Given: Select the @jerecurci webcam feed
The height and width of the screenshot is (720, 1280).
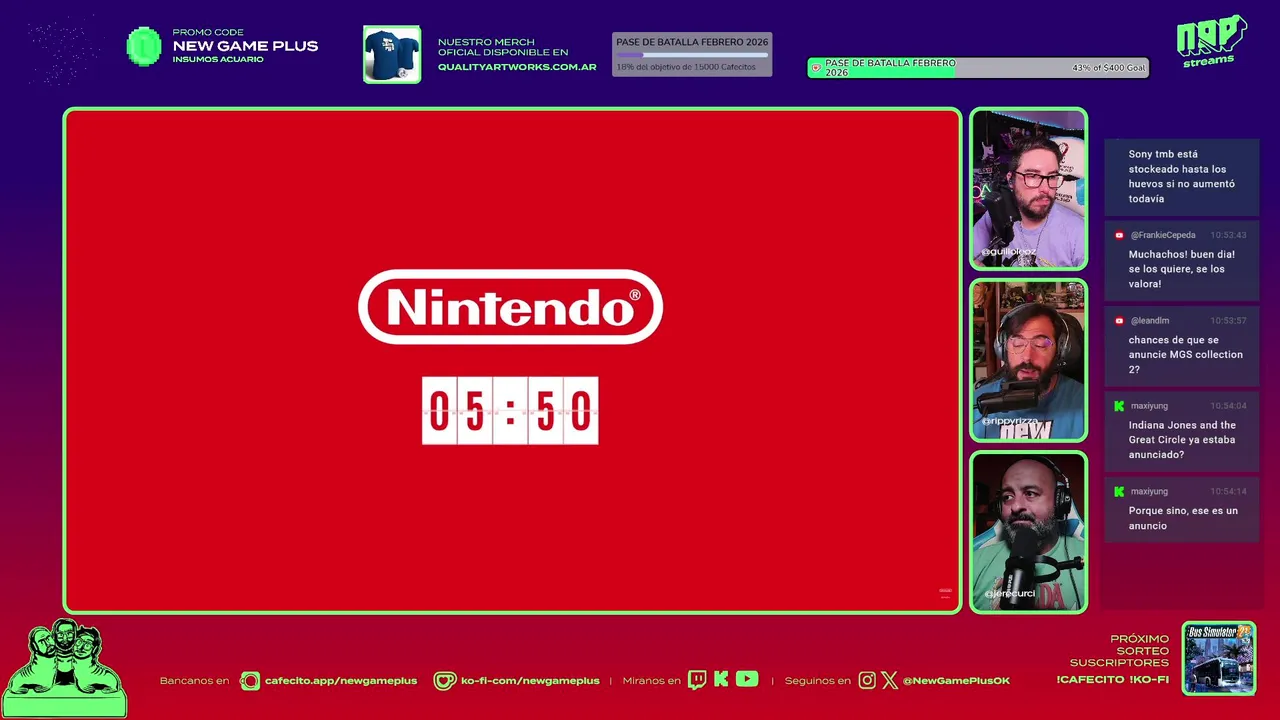Looking at the screenshot, I should [x=1028, y=532].
